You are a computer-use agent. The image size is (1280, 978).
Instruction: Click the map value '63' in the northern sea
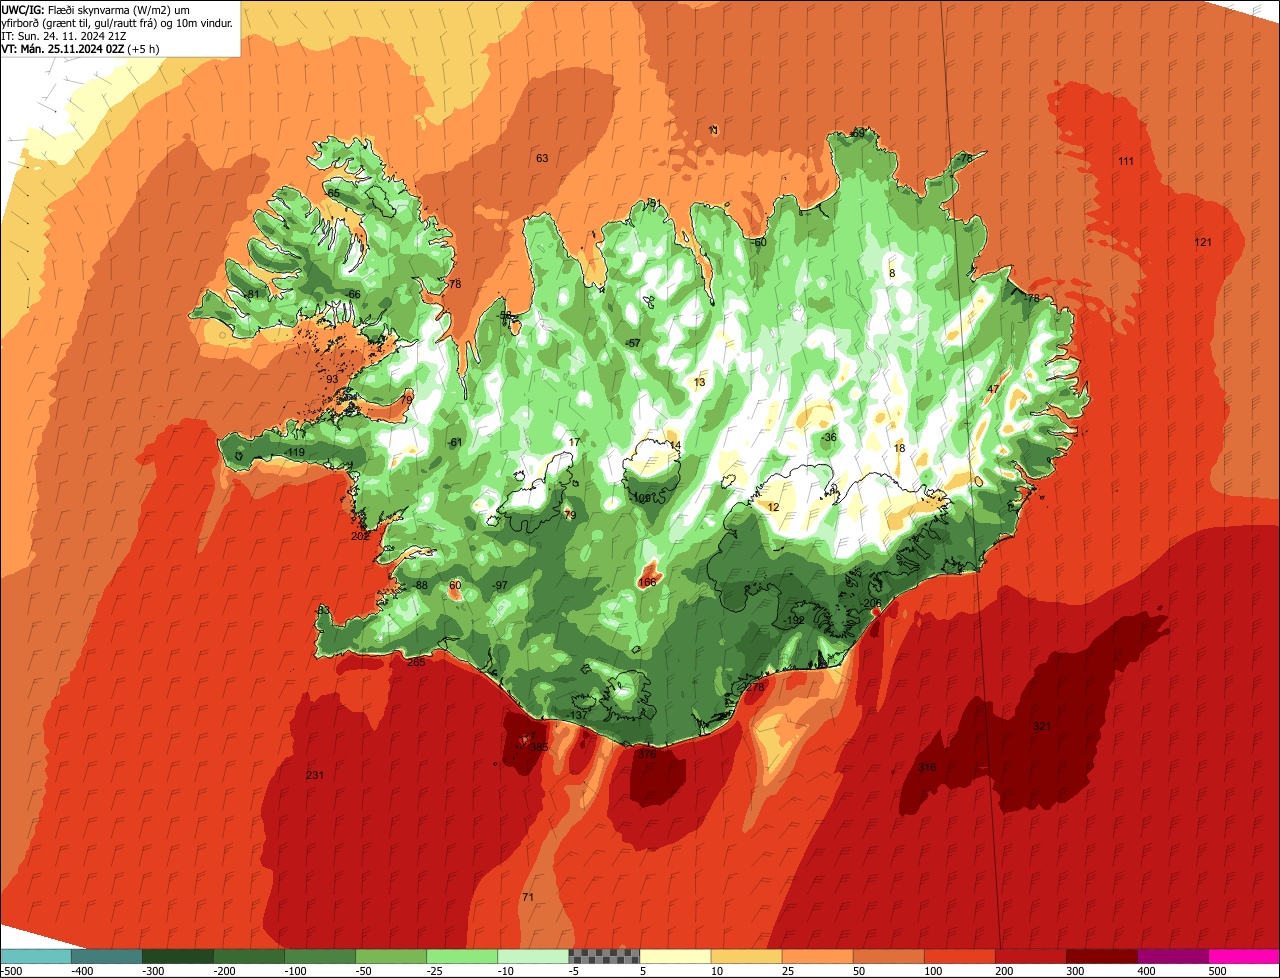(x=542, y=158)
